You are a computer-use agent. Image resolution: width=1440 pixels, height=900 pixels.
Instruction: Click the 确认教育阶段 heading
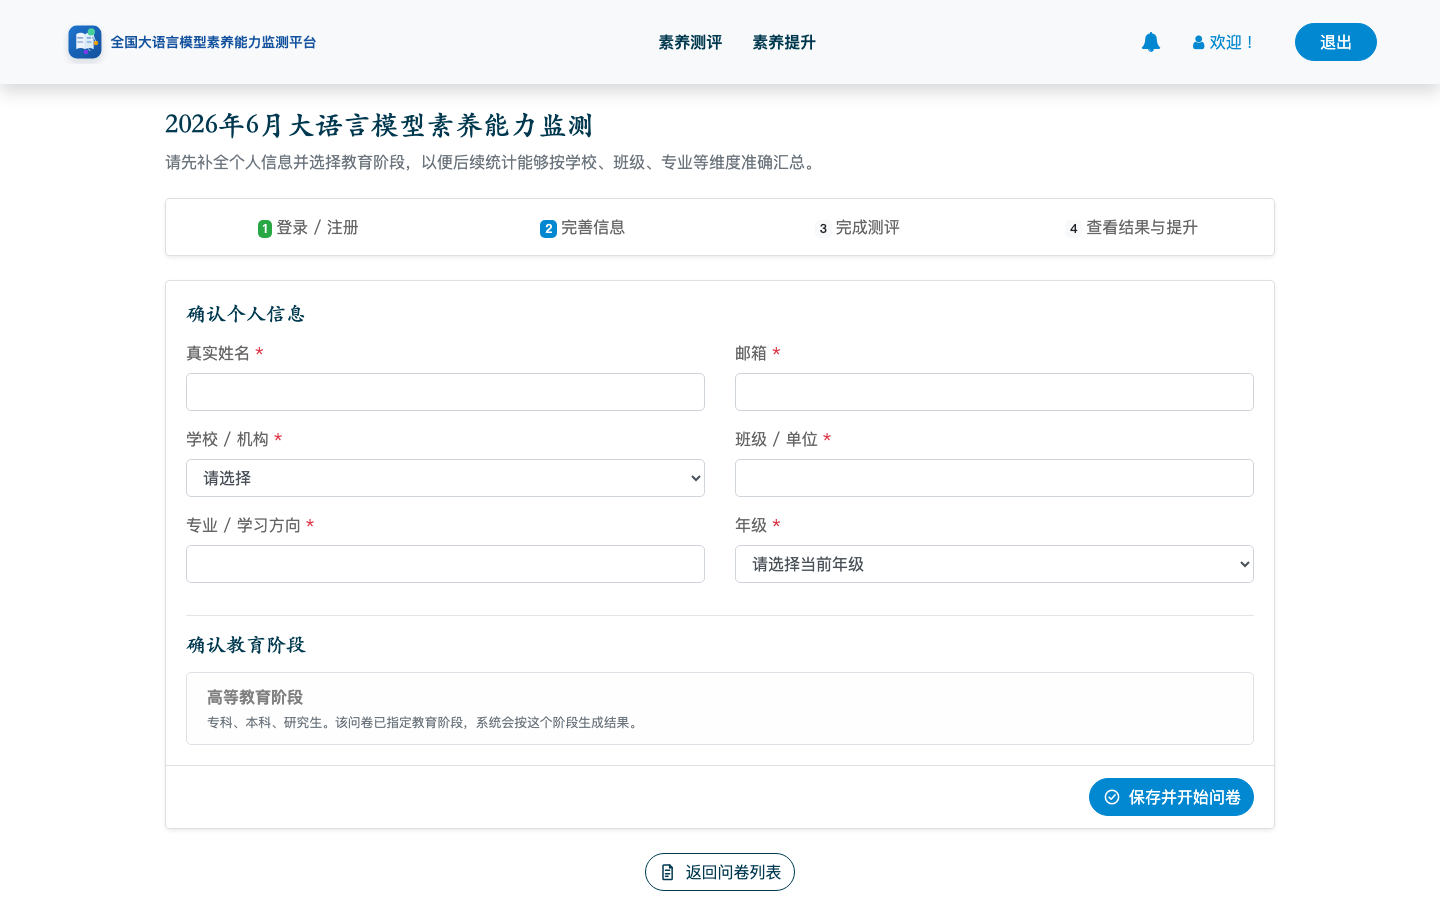[x=246, y=645]
